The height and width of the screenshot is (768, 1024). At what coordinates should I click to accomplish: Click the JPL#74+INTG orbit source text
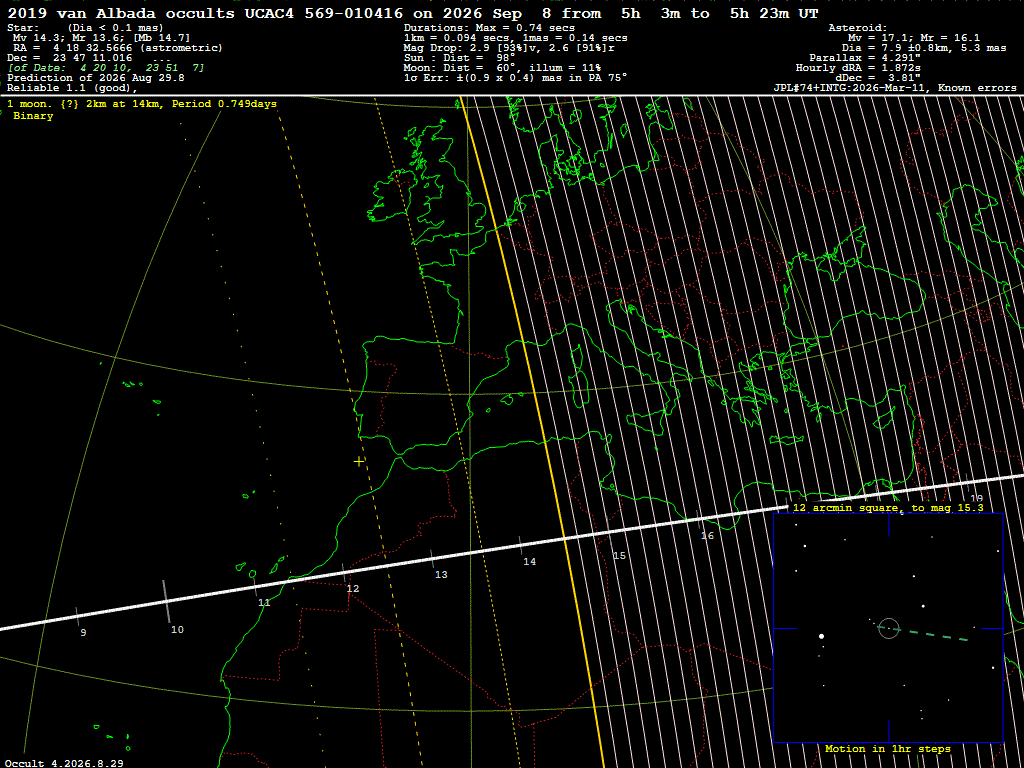tap(895, 88)
